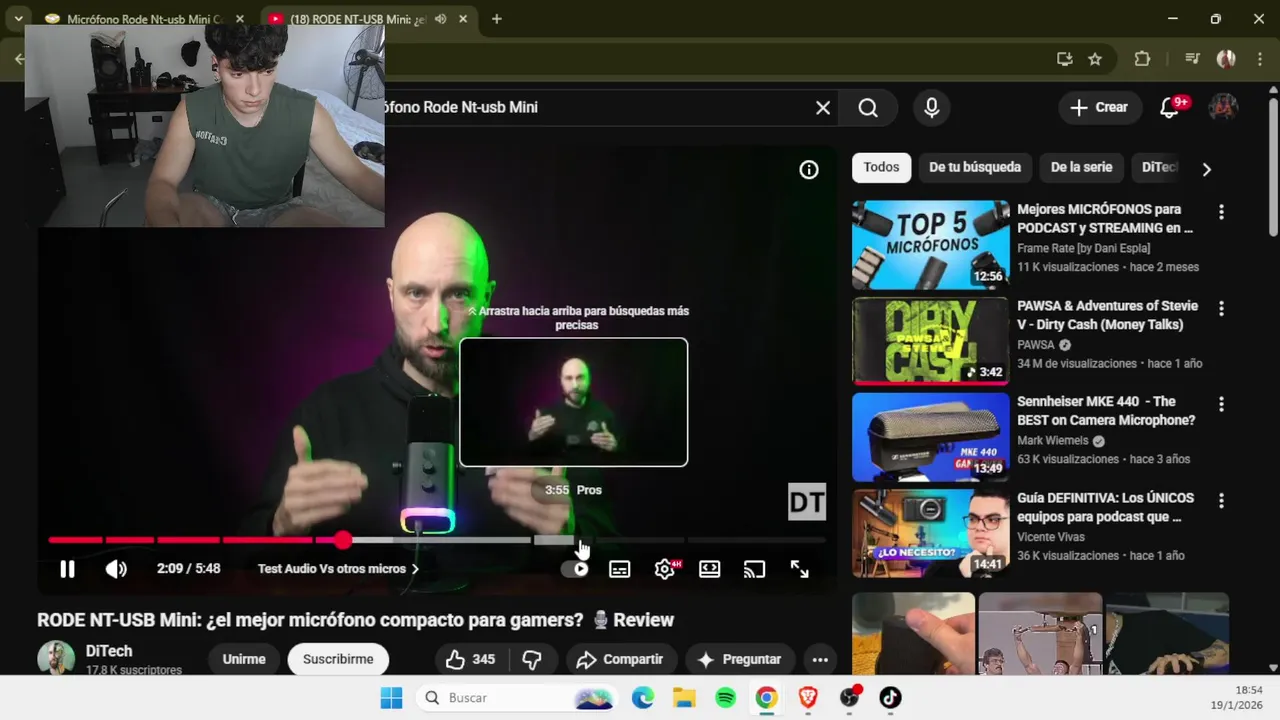Seek using red progress bar scrubber

point(343,540)
